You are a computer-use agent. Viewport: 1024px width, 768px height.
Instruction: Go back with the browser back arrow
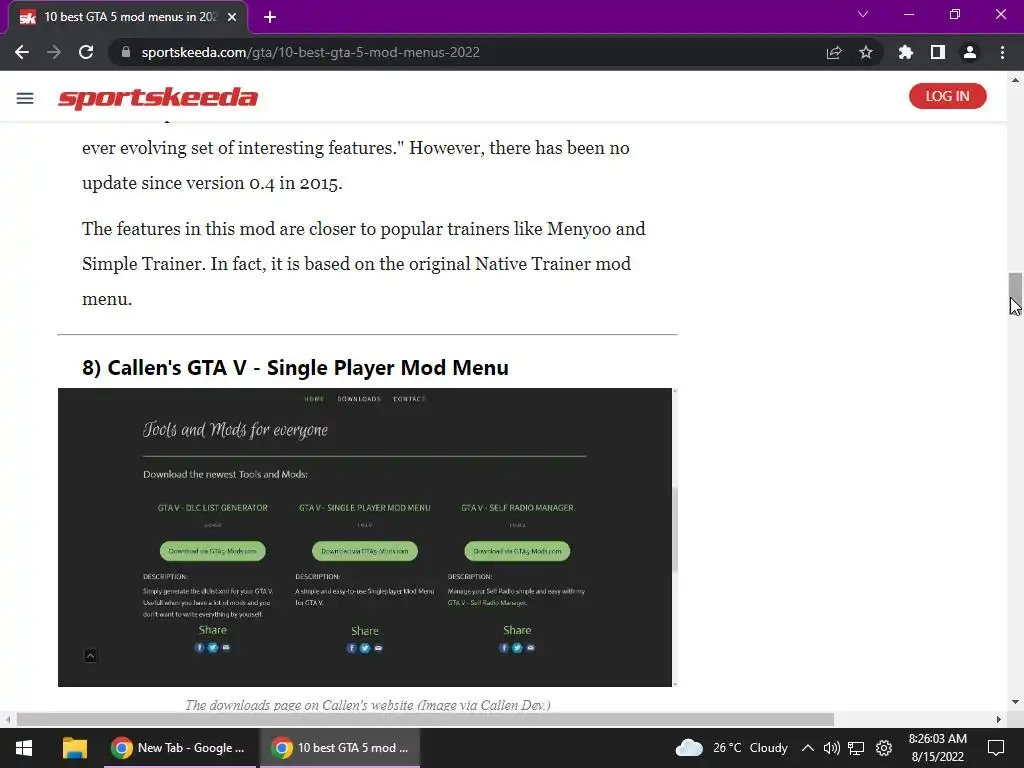(22, 52)
